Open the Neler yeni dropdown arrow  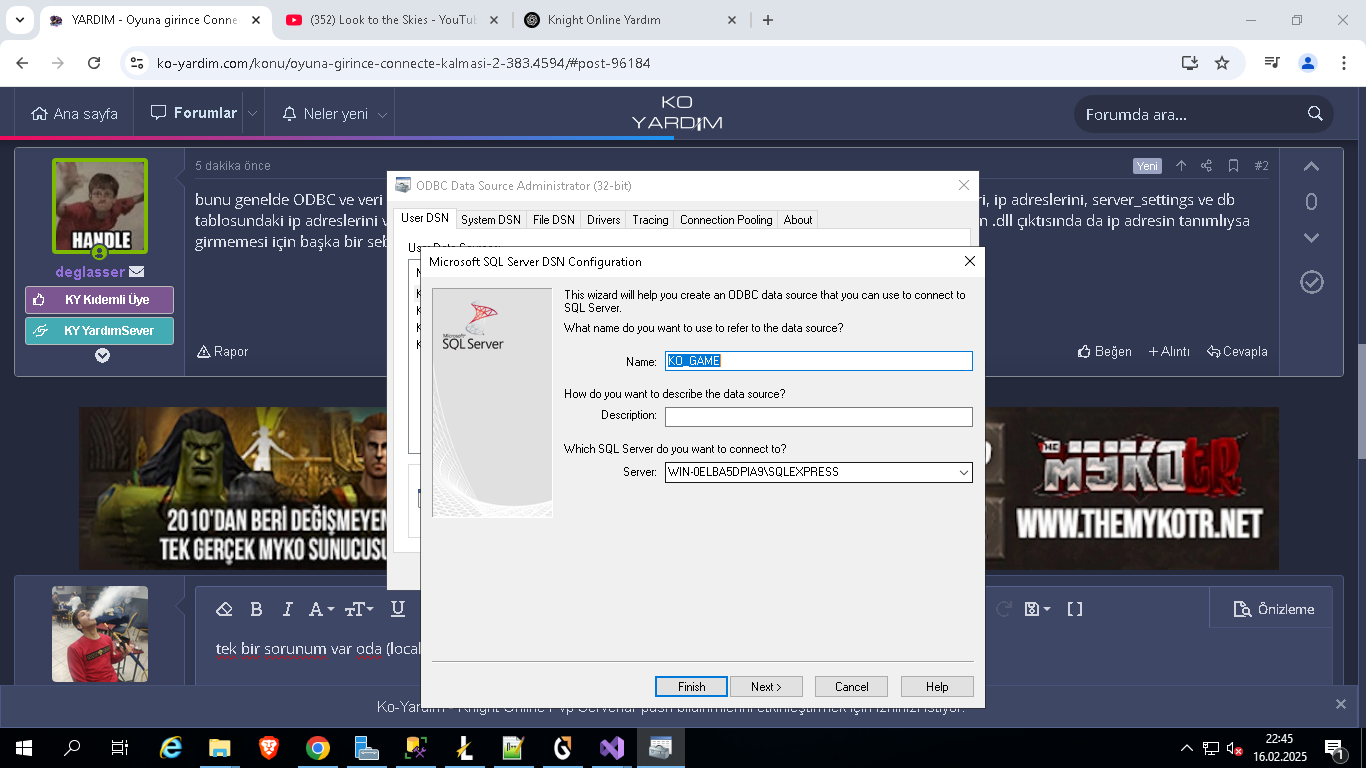click(382, 114)
